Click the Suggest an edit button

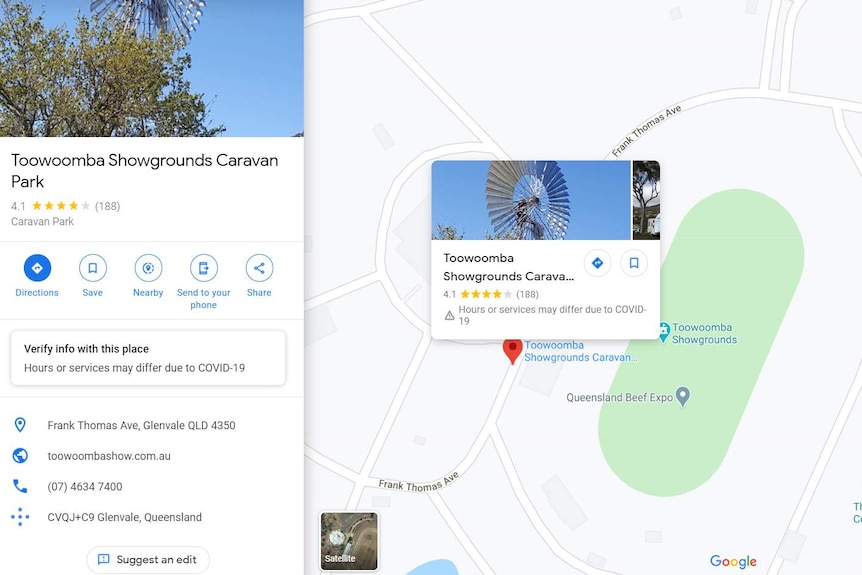coord(148,560)
